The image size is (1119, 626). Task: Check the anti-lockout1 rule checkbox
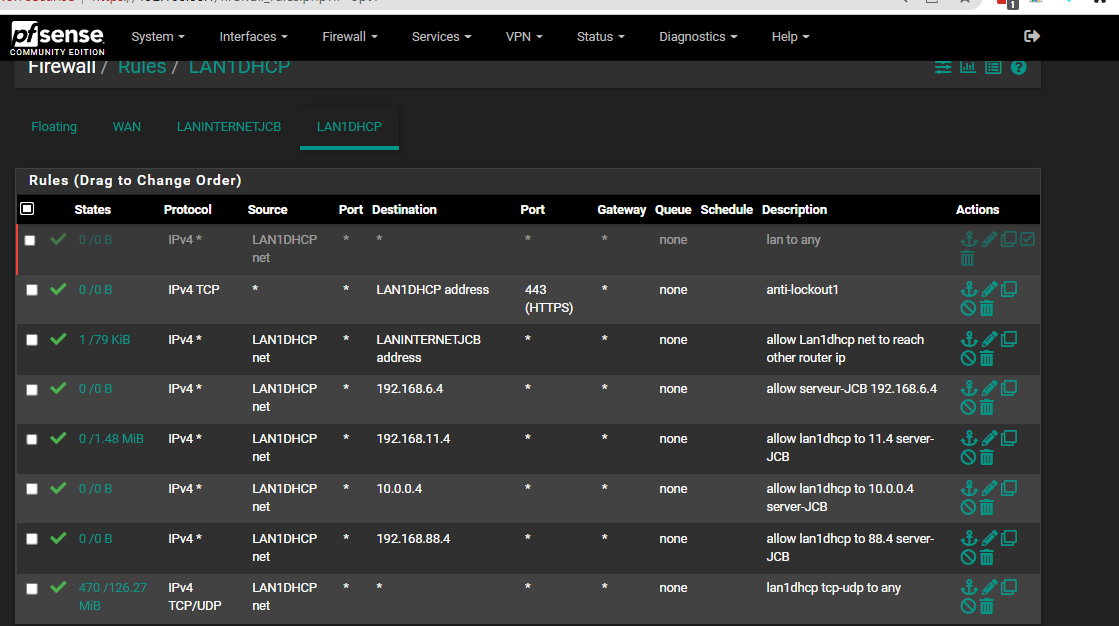pos(31,290)
